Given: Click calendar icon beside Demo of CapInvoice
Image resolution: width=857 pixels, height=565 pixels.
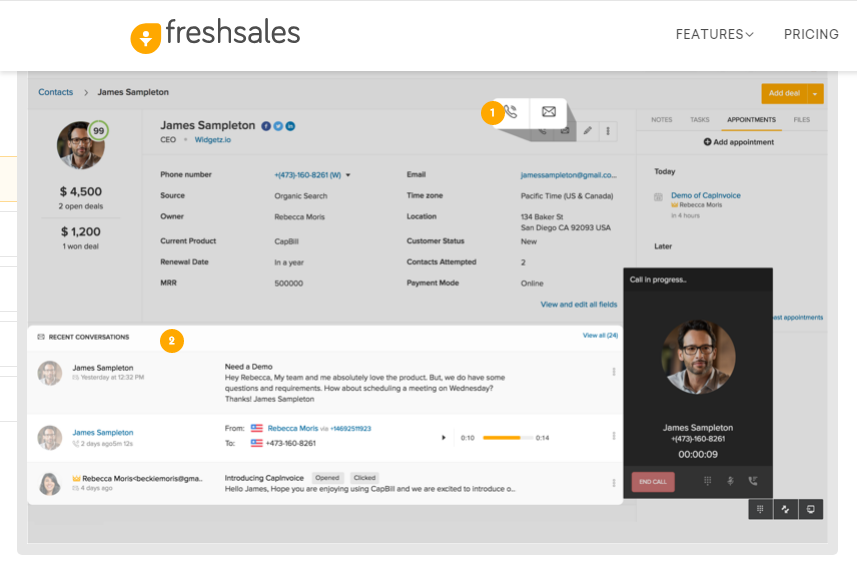Looking at the screenshot, I should pos(659,197).
